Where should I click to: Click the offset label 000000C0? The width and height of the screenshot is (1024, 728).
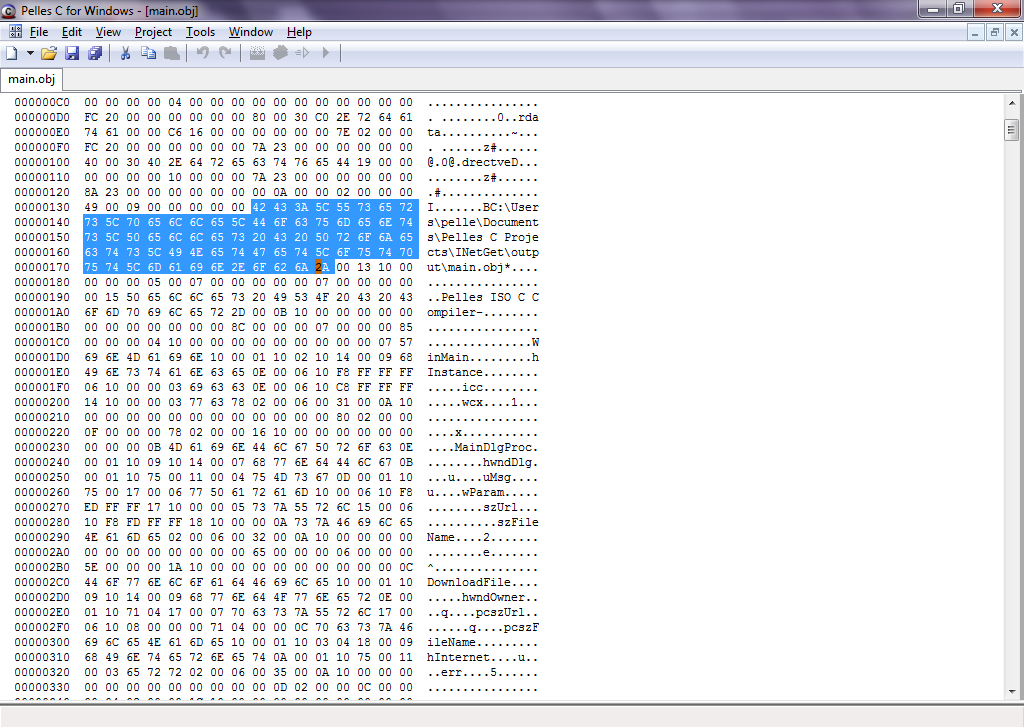point(42,103)
